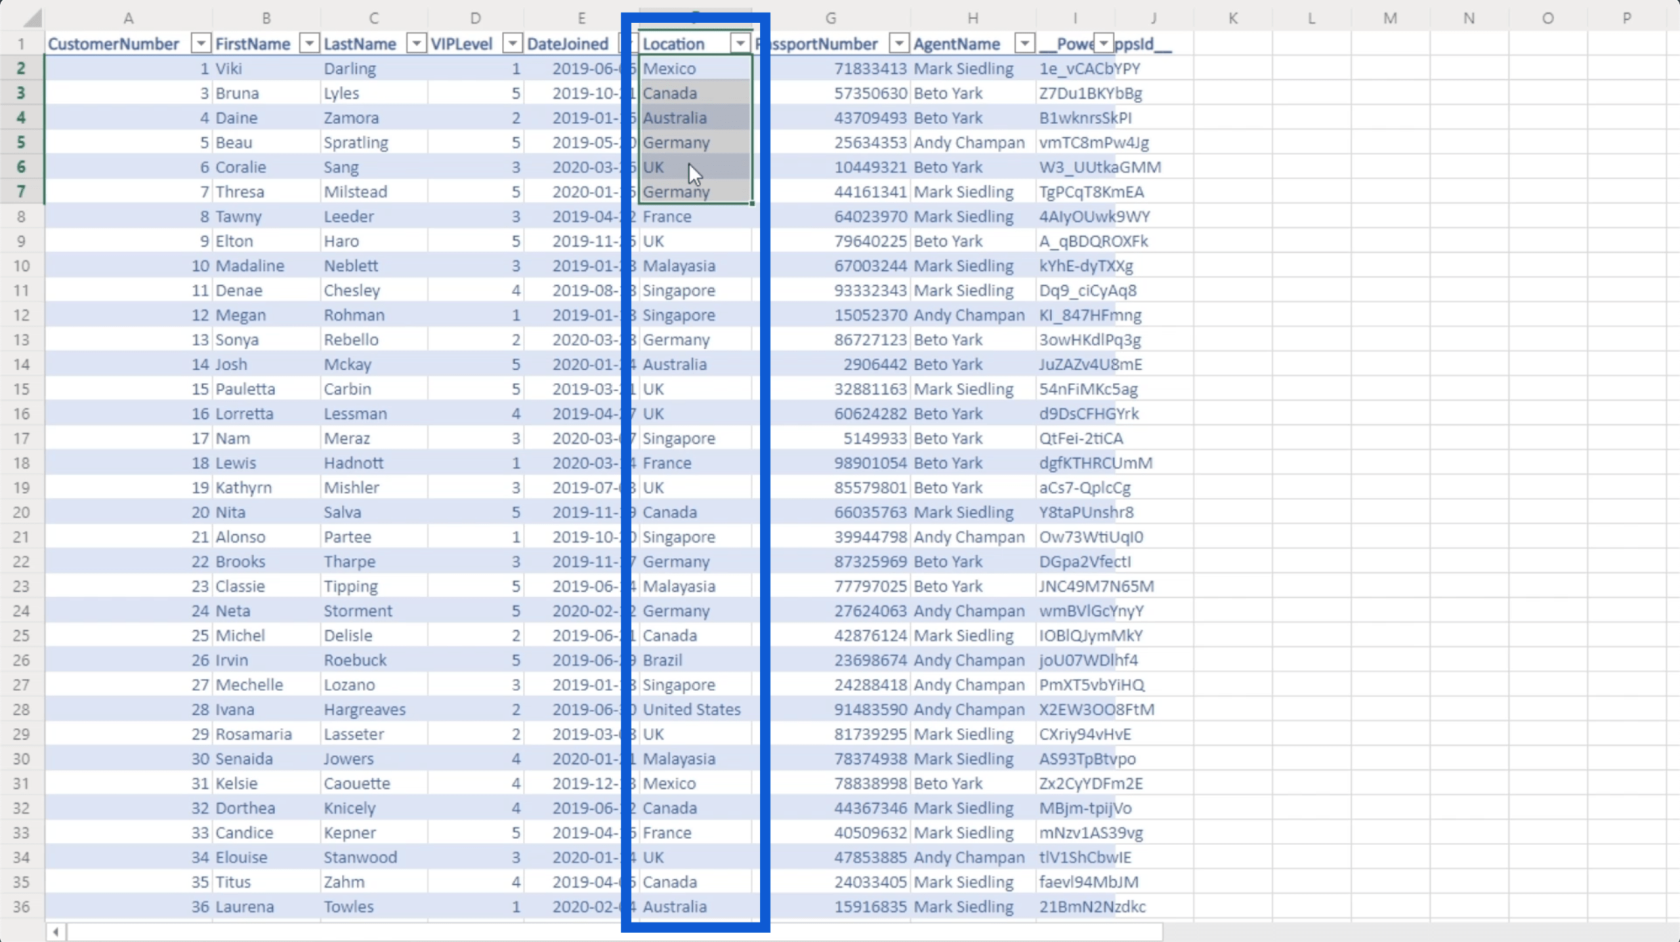The image size is (1680, 942).
Task: Select the cell containing Stanwood
Action: point(373,857)
